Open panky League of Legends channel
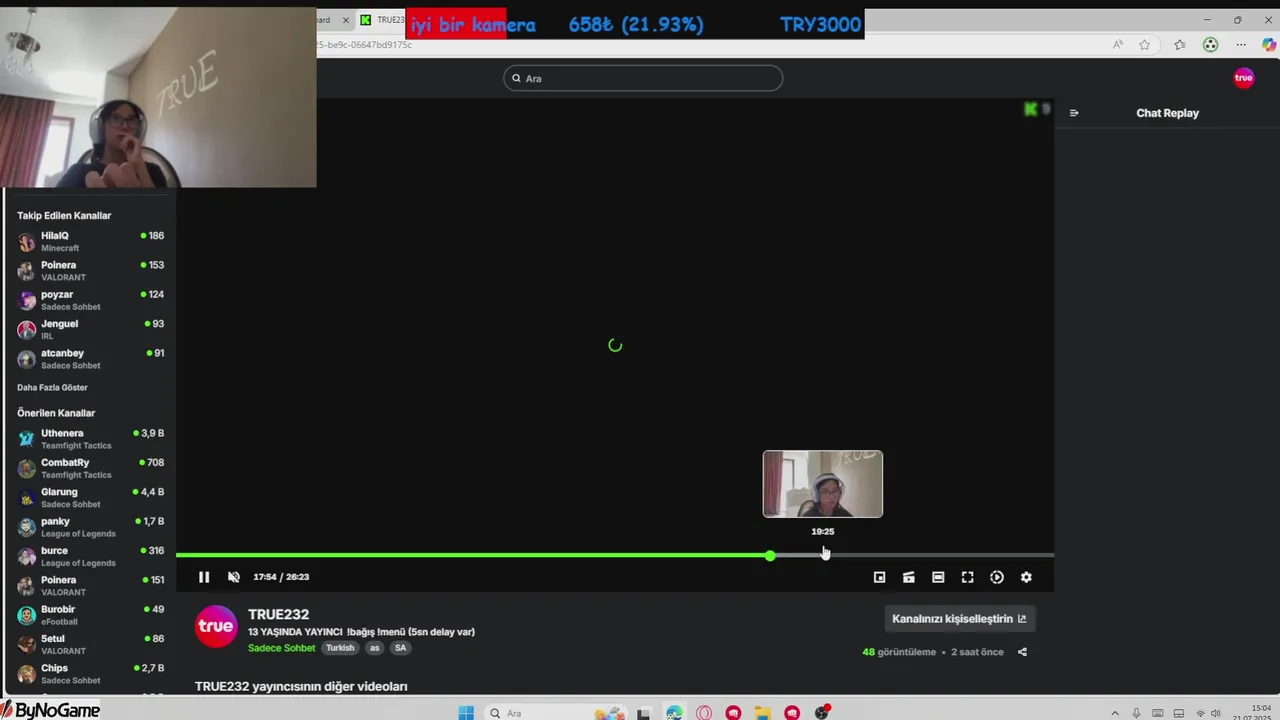1280x720 pixels. pos(90,527)
